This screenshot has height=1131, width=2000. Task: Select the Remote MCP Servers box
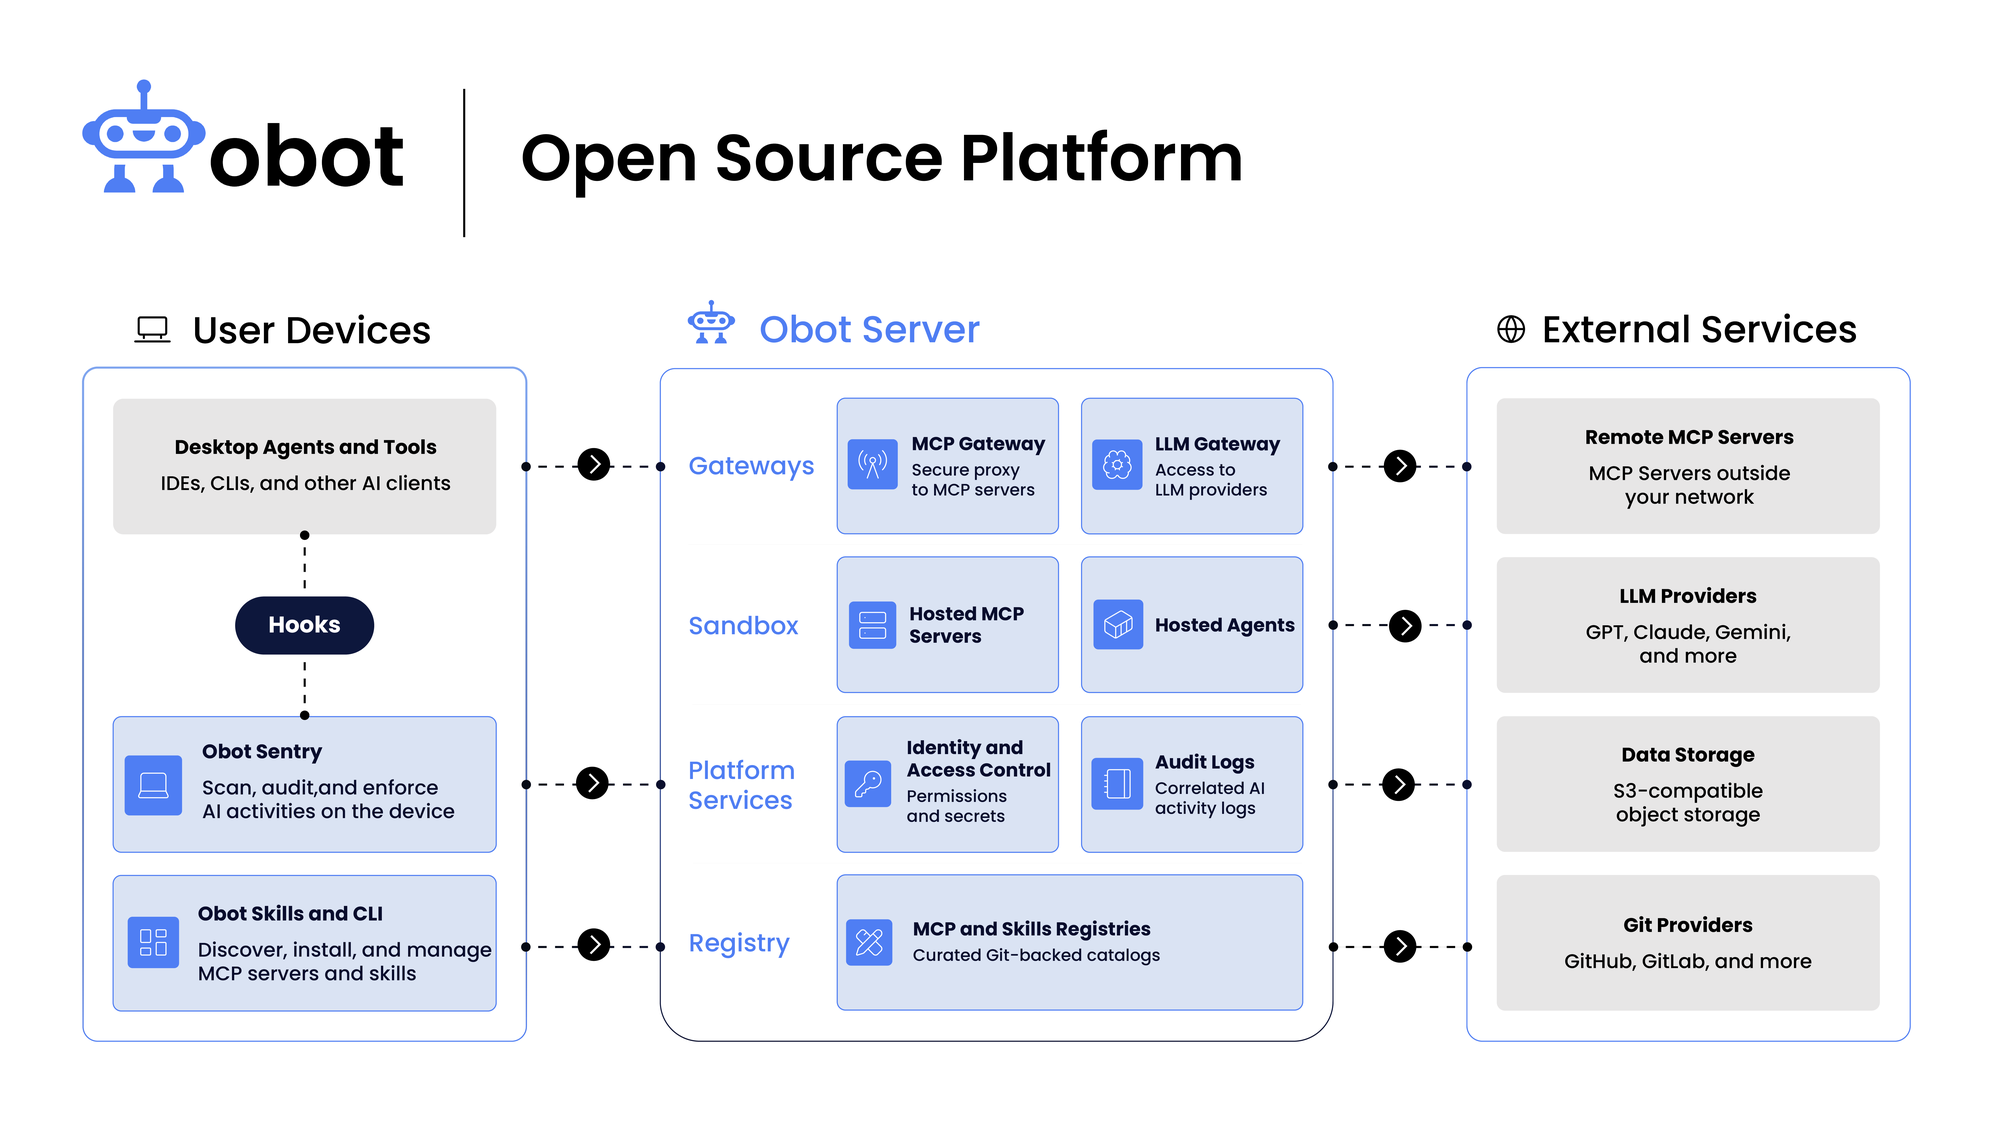[1688, 466]
